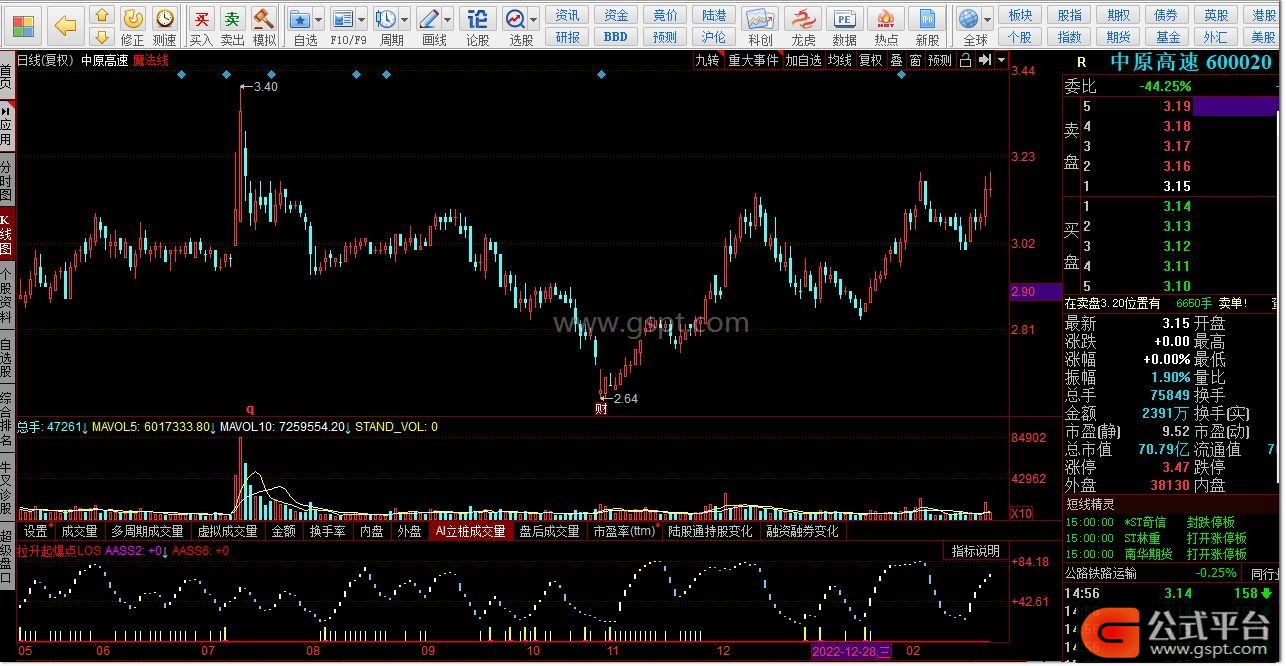Switch to the 虚拟成交量 tab
The width and height of the screenshot is (1286, 666).
pyautogui.click(x=227, y=531)
